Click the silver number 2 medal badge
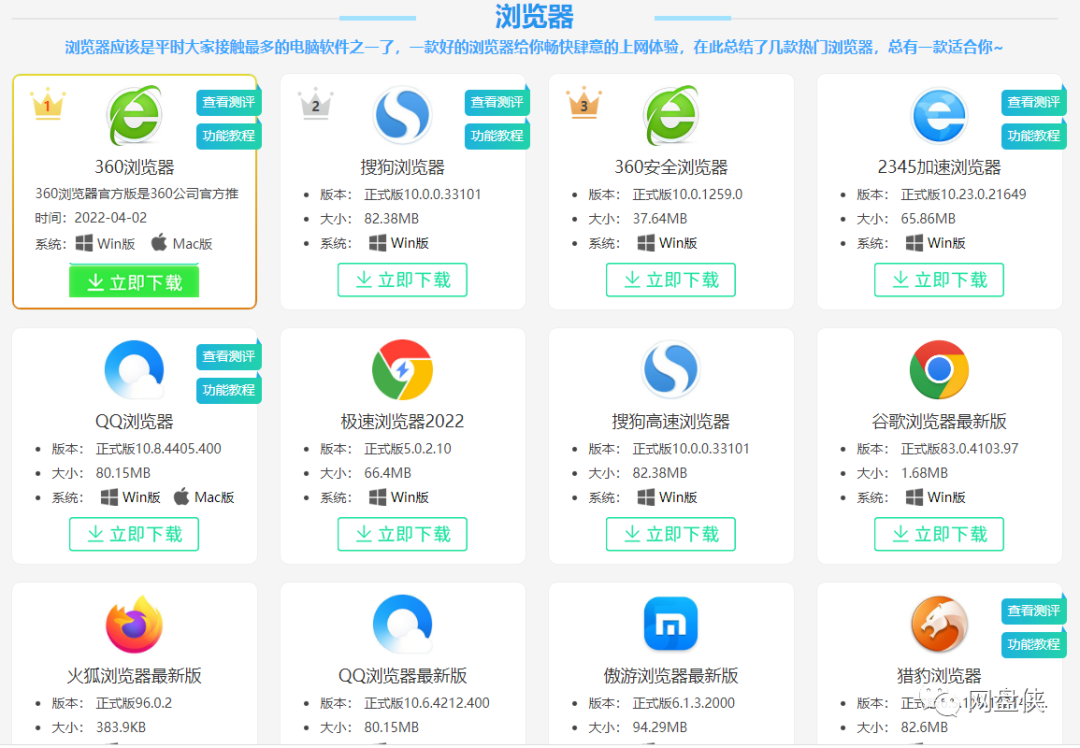Screen dimensions: 1080x748 (316, 104)
